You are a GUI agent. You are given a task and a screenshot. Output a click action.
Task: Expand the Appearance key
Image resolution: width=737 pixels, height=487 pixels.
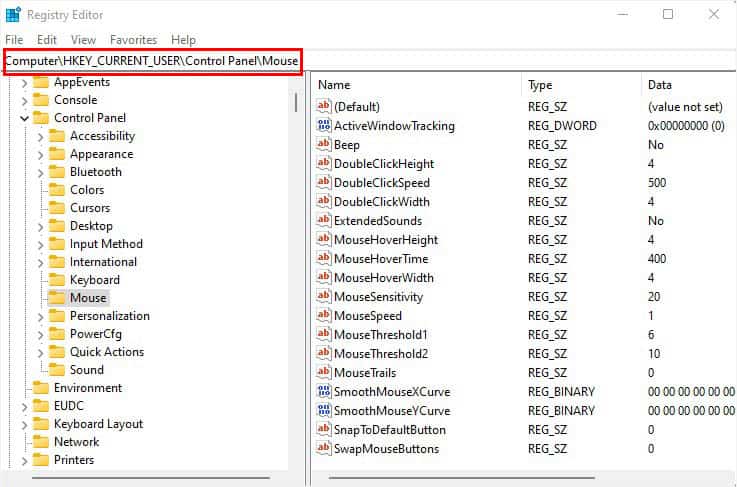40,155
